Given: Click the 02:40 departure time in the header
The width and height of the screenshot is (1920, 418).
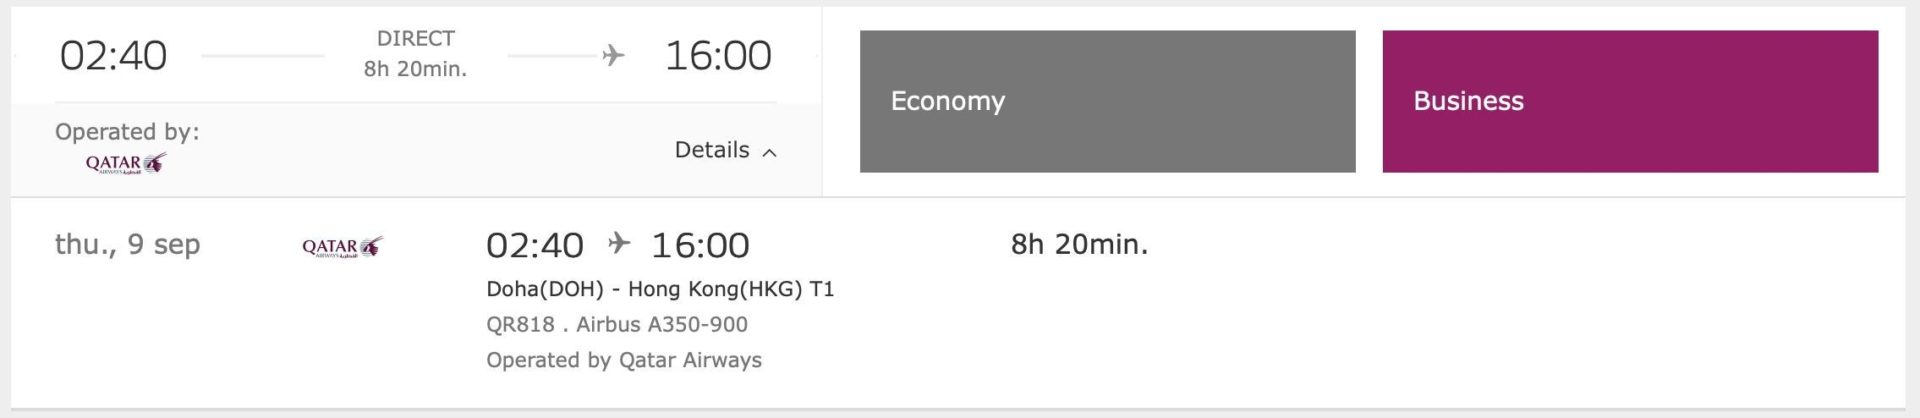Looking at the screenshot, I should (113, 55).
